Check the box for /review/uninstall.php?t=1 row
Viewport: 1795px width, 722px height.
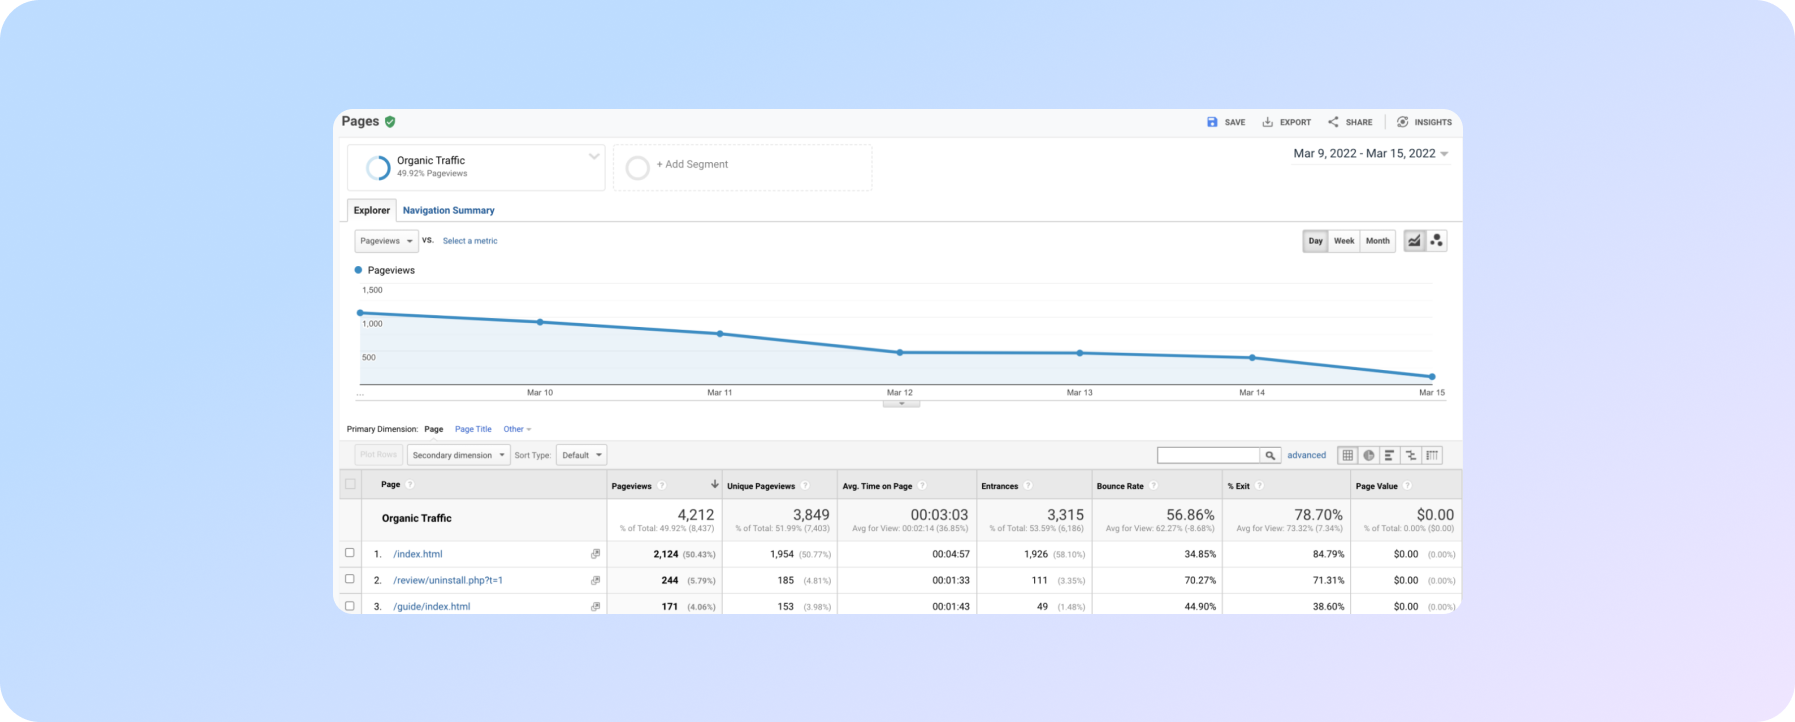pos(349,579)
